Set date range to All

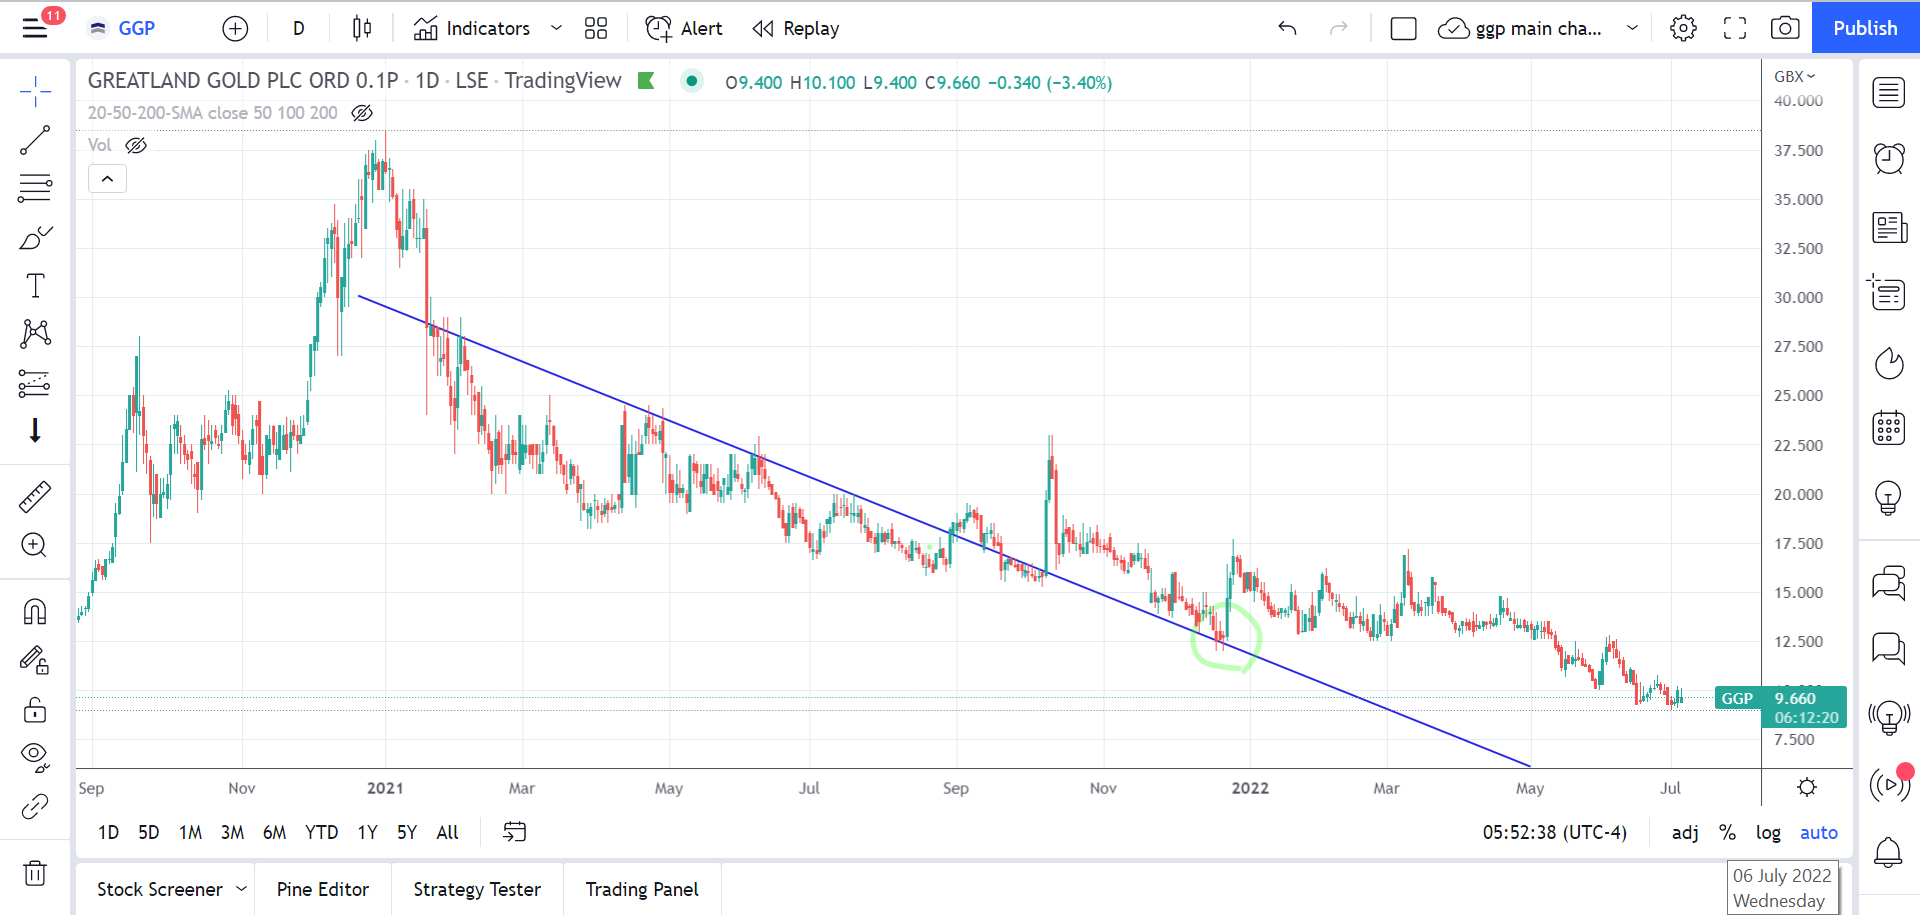(447, 832)
